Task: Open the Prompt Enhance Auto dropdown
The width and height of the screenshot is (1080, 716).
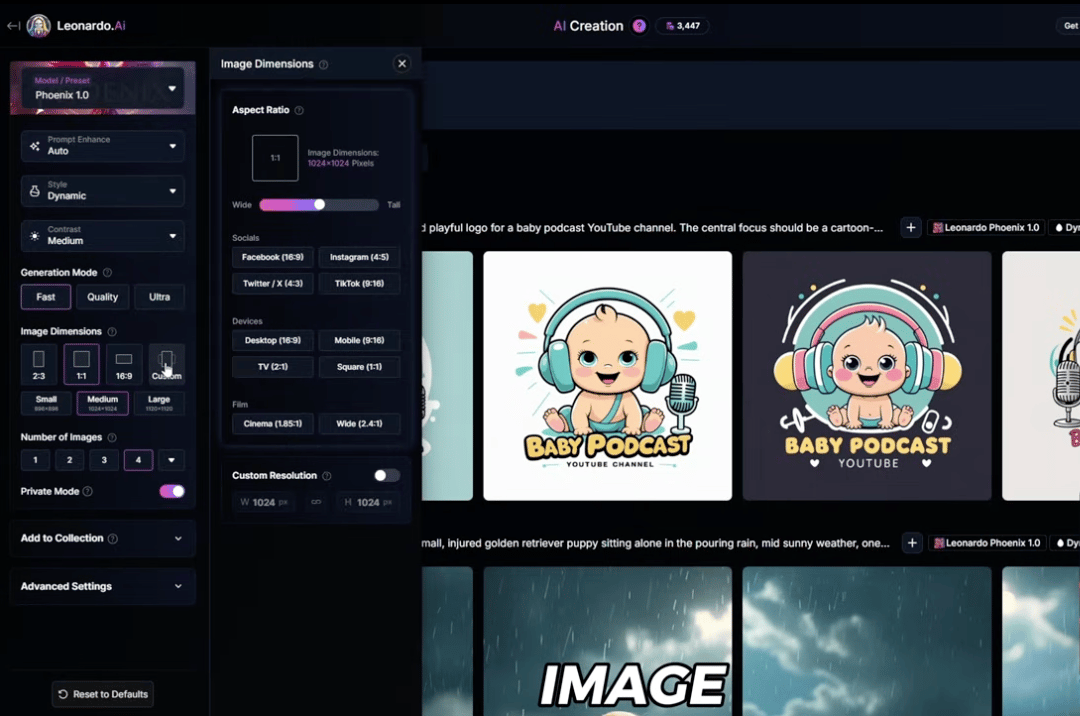Action: coord(103,145)
